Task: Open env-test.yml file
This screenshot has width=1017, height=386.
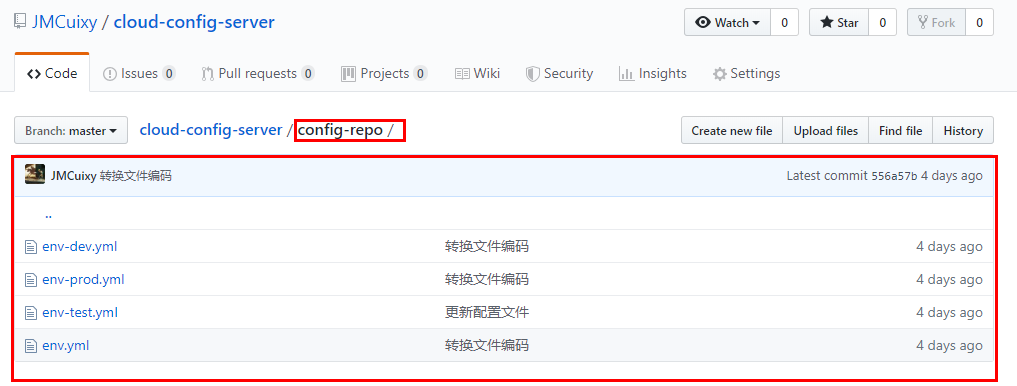Action: (x=80, y=313)
